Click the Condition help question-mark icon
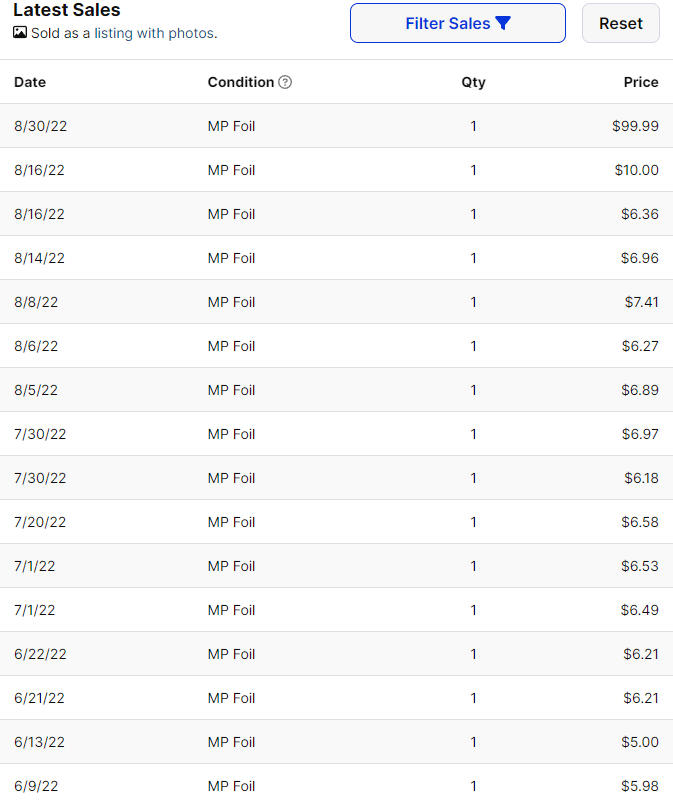Viewport: 673px width, 806px height. [285, 82]
